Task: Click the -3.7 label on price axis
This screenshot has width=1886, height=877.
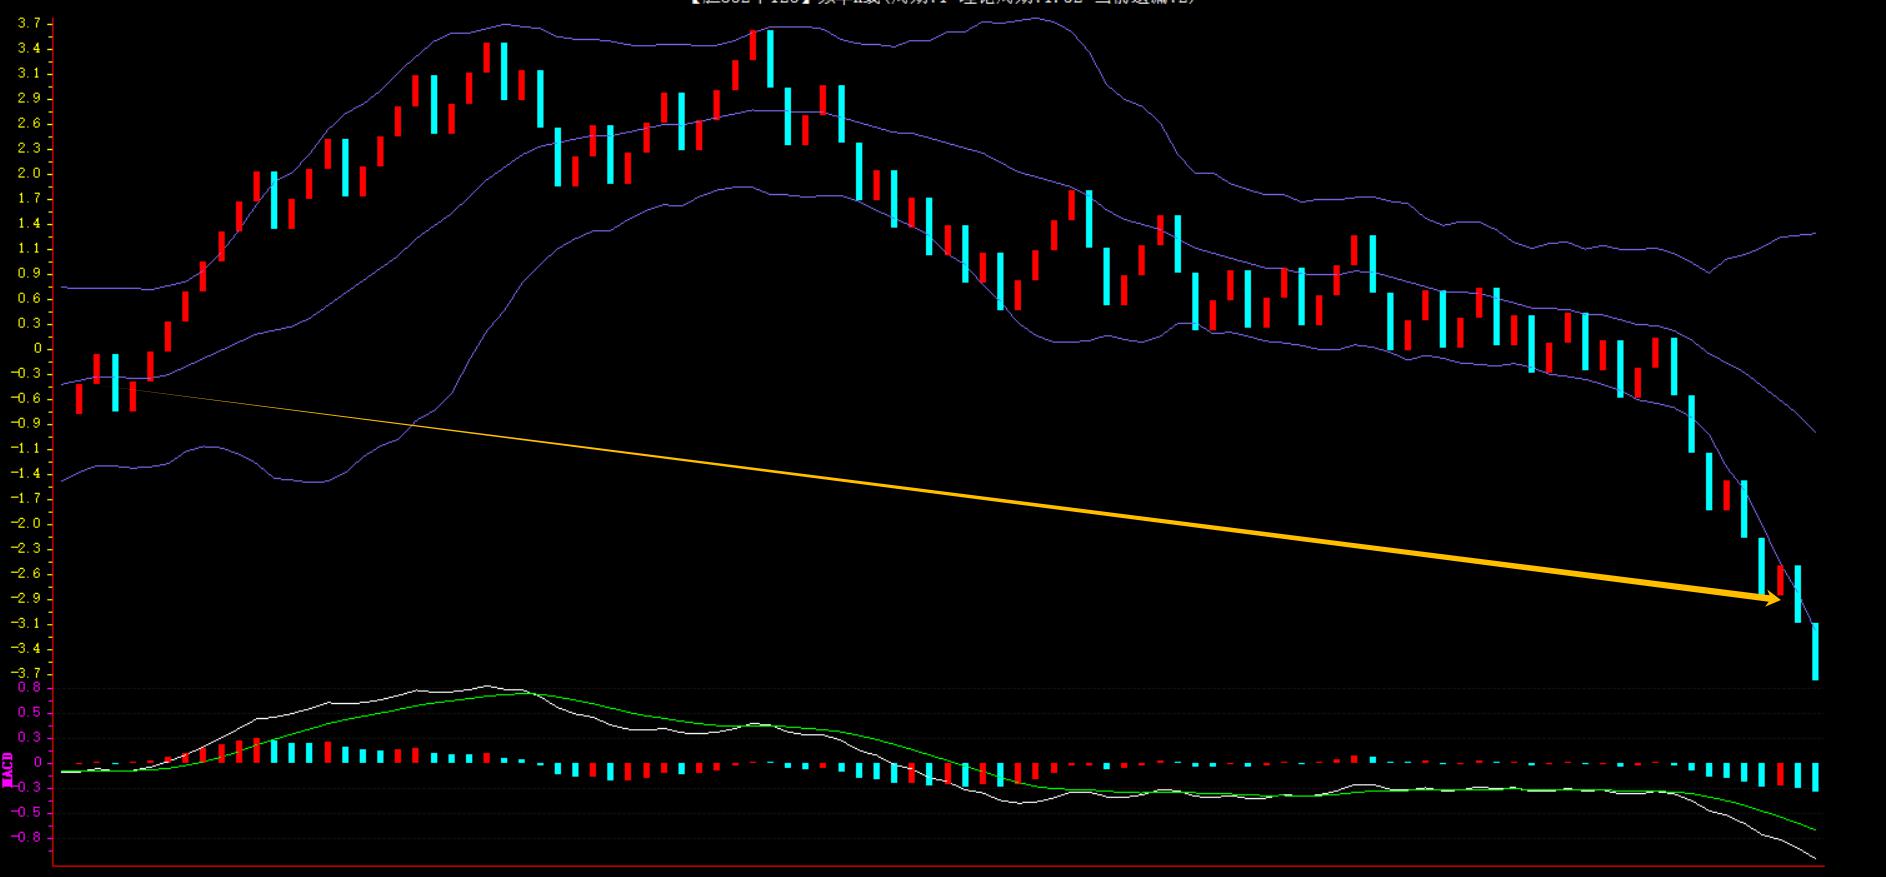Action: point(27,673)
